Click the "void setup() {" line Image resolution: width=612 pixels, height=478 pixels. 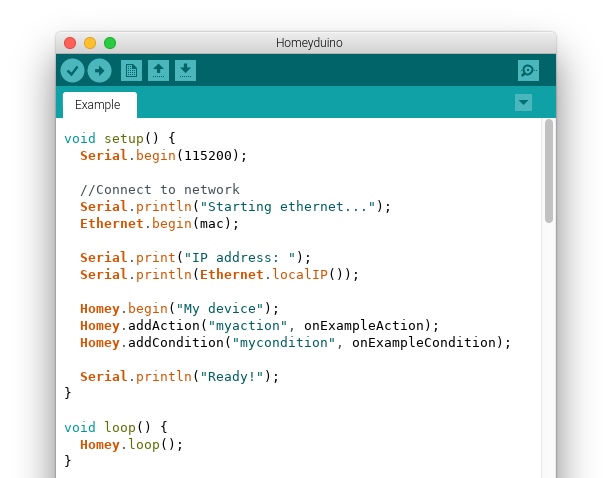coord(120,139)
